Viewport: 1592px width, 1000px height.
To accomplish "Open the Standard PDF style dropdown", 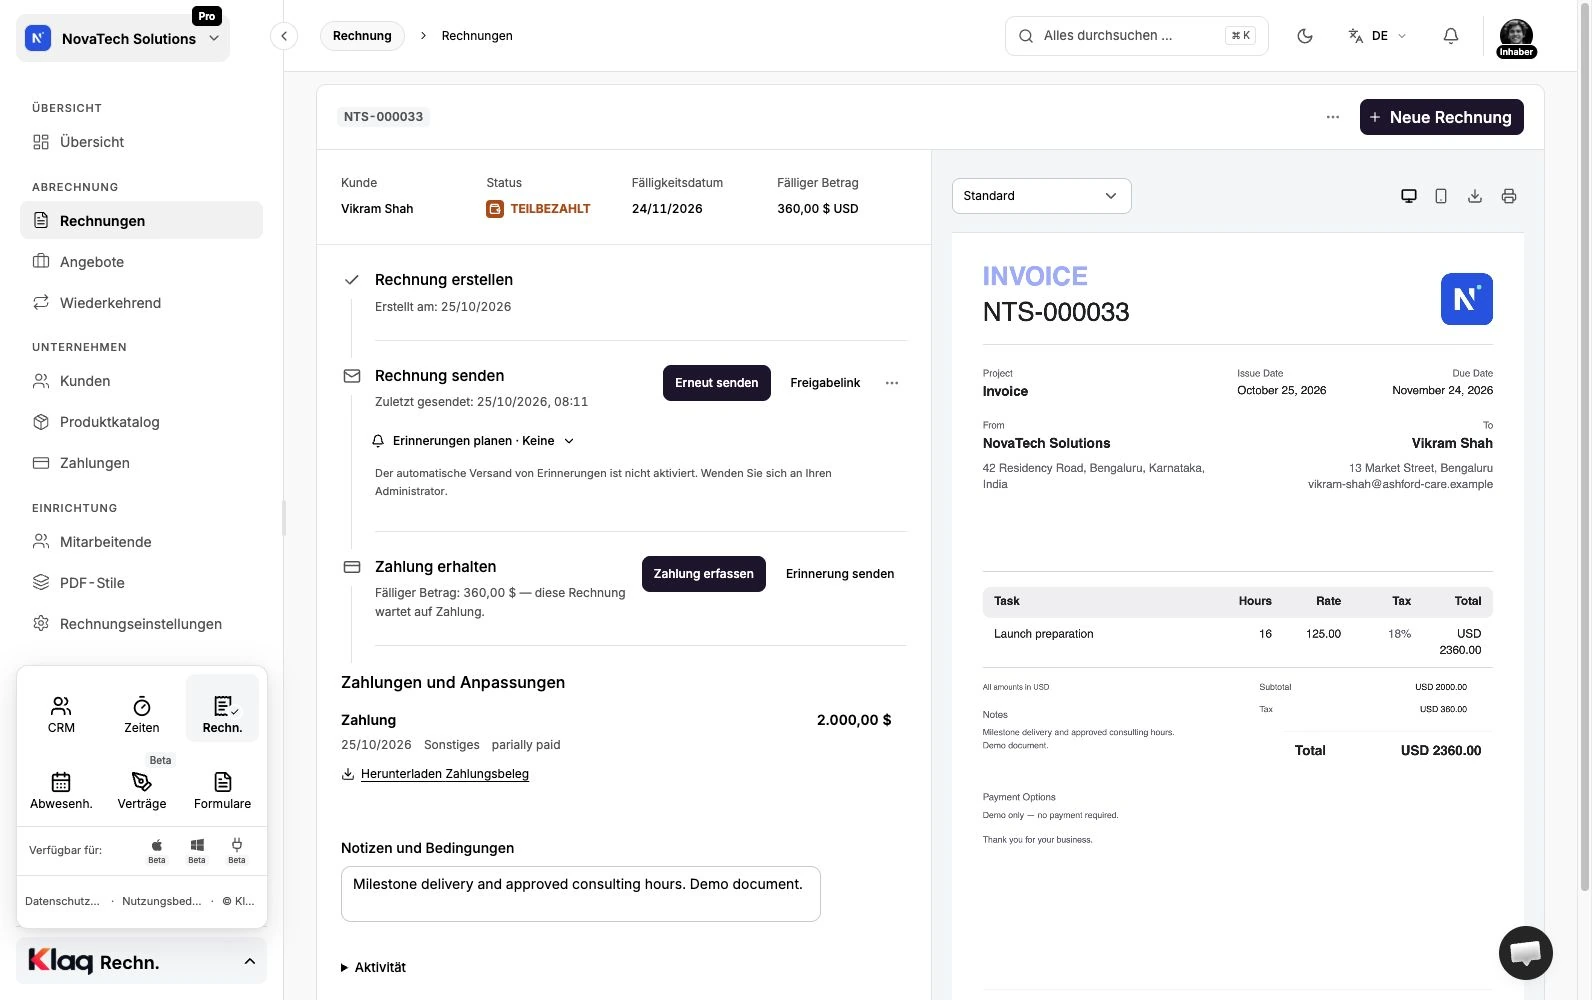I will [x=1041, y=196].
